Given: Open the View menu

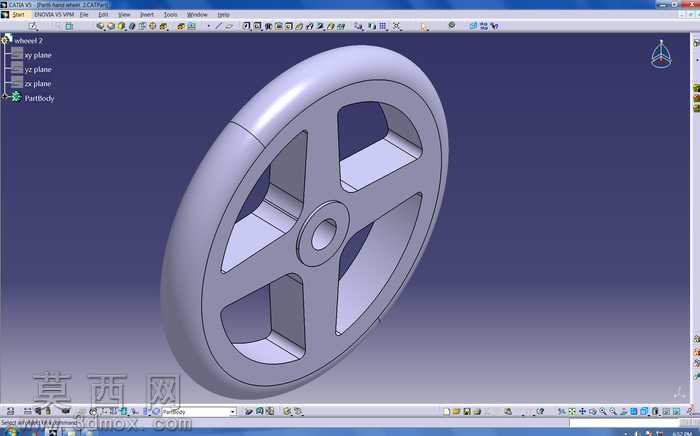Looking at the screenshot, I should [124, 15].
